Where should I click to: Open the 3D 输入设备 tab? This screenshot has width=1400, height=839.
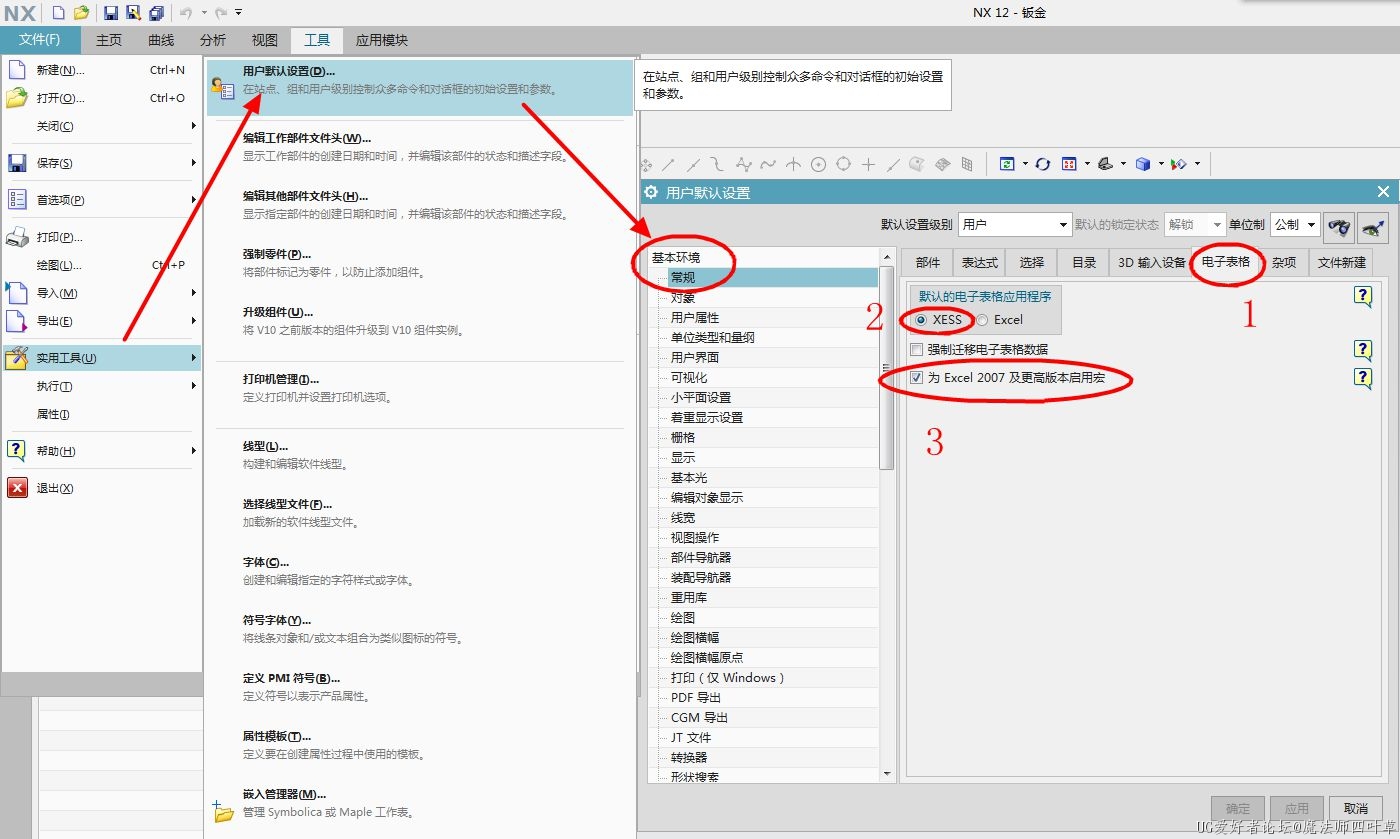click(x=1150, y=262)
